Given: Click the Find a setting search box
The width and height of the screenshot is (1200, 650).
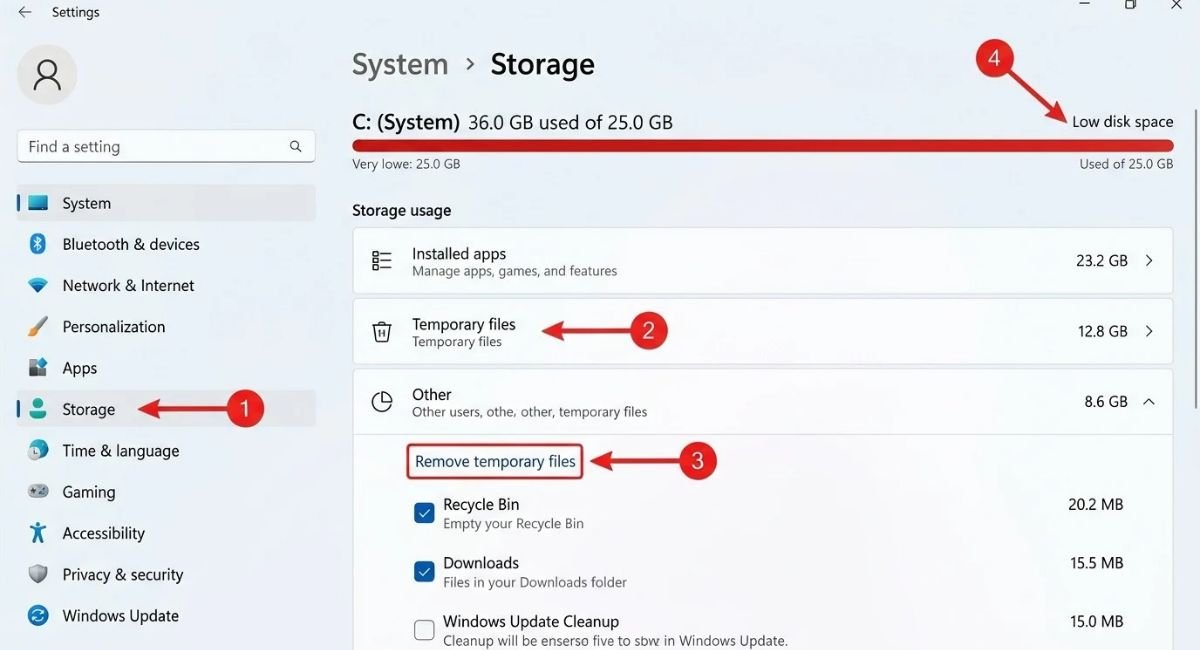Looking at the screenshot, I should click(166, 146).
